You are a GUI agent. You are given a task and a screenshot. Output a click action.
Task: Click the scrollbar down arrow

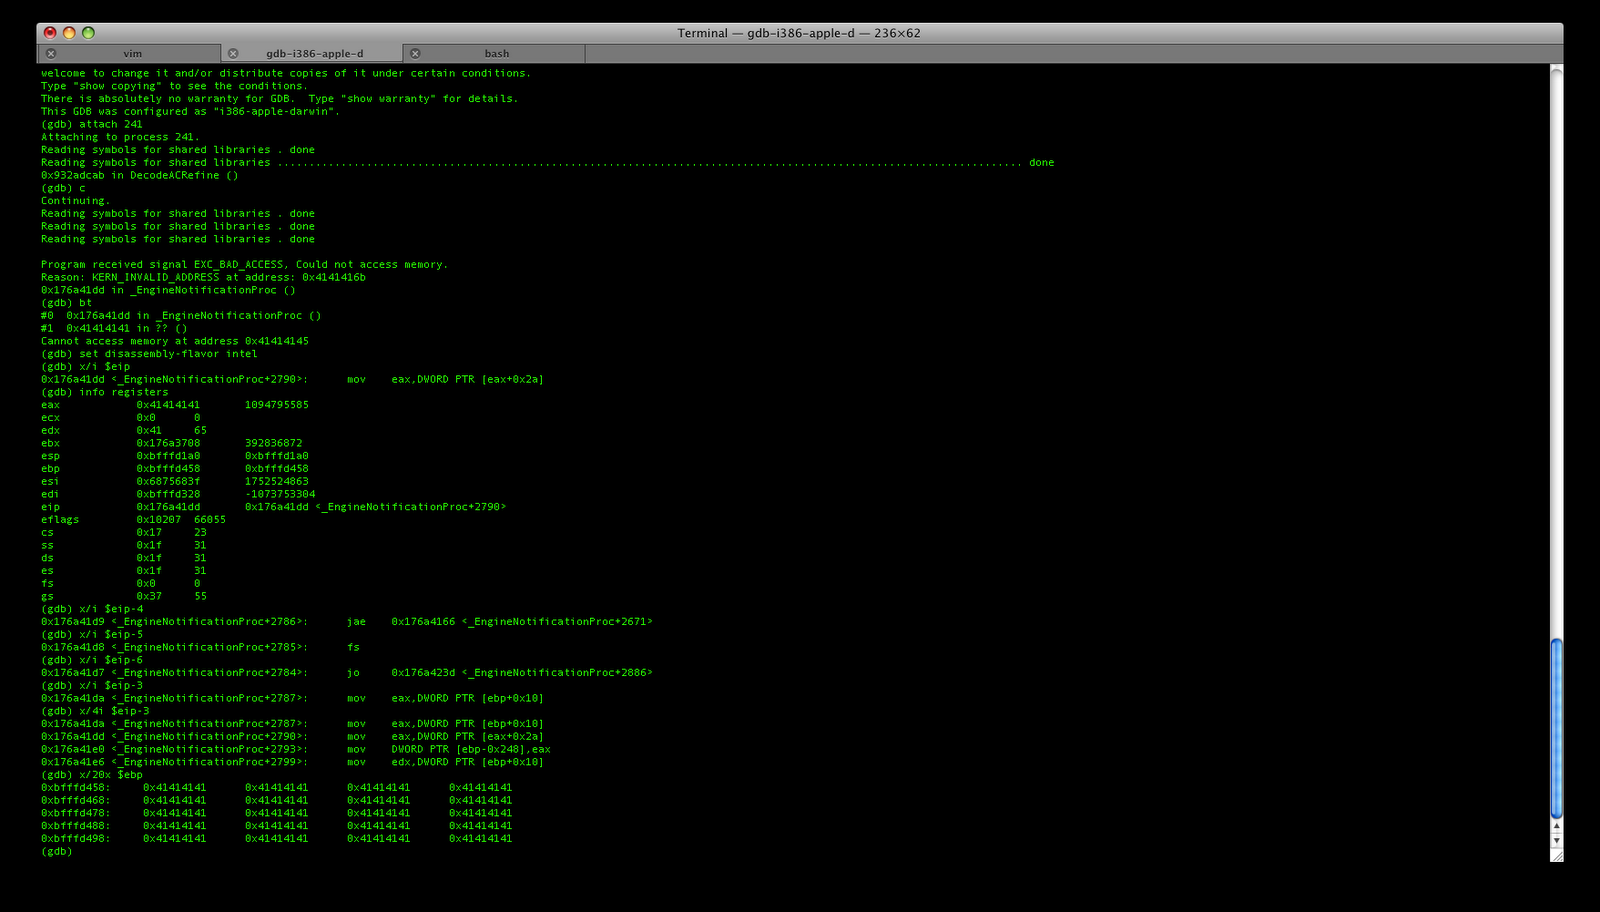coord(1556,842)
